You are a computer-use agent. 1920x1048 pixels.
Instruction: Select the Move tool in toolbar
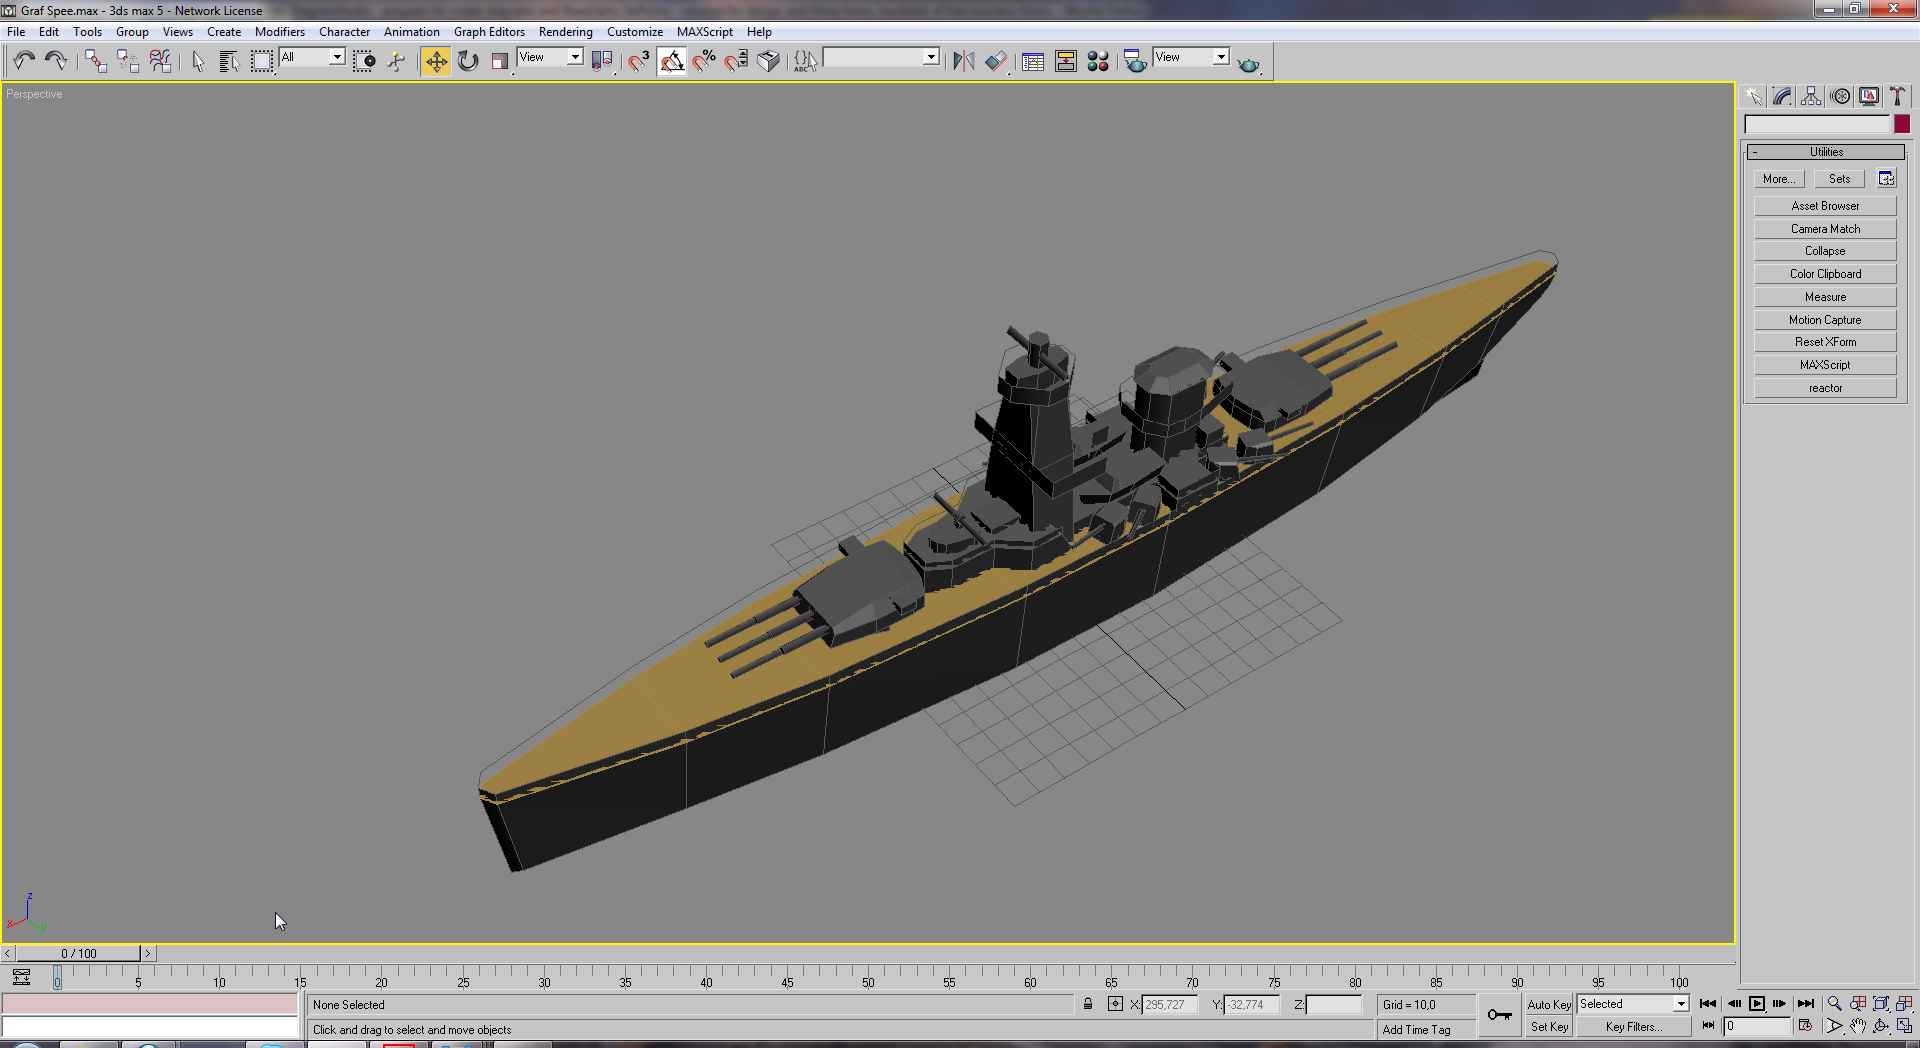pyautogui.click(x=436, y=61)
